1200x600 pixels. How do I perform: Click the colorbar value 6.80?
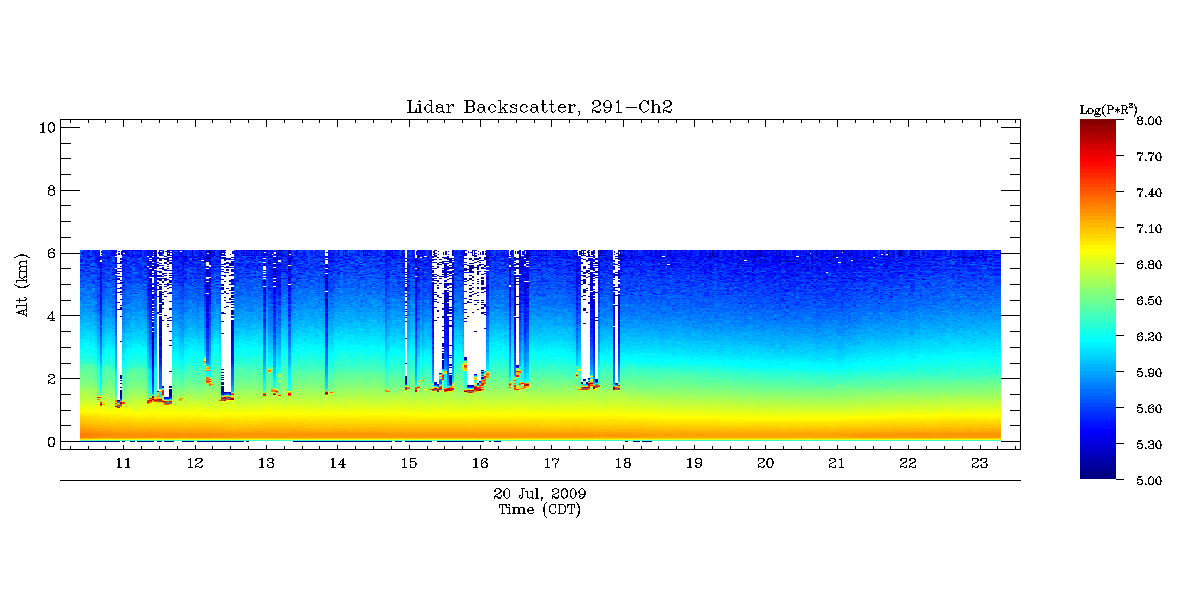(1148, 265)
